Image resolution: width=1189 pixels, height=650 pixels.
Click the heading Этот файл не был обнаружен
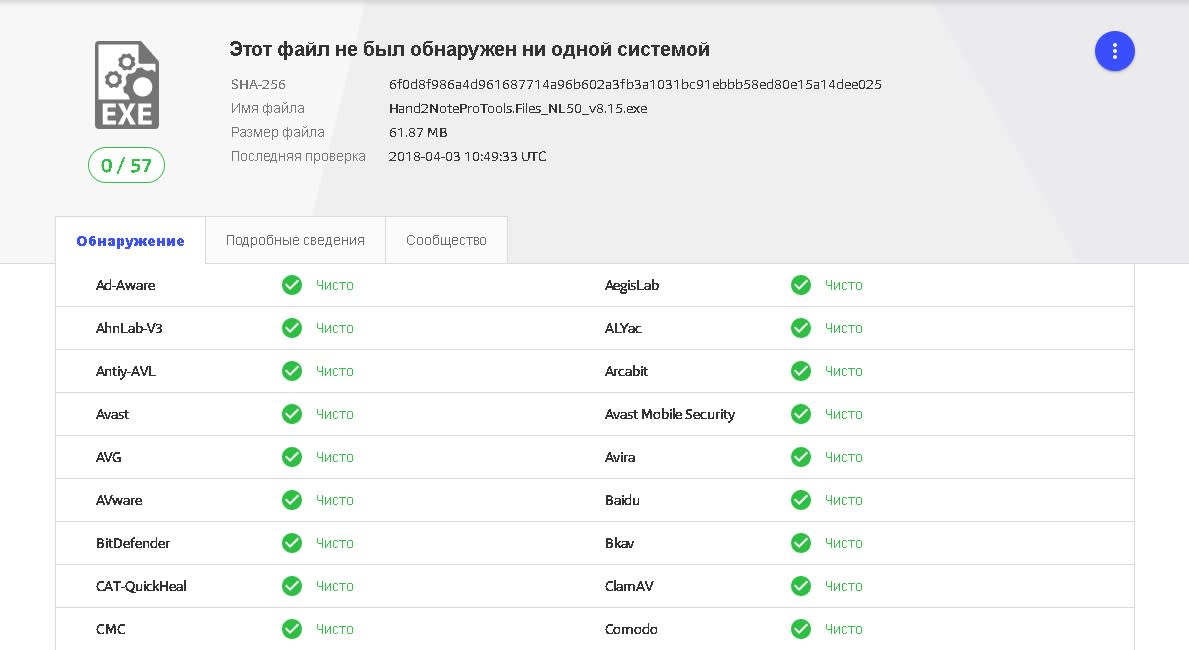469,49
